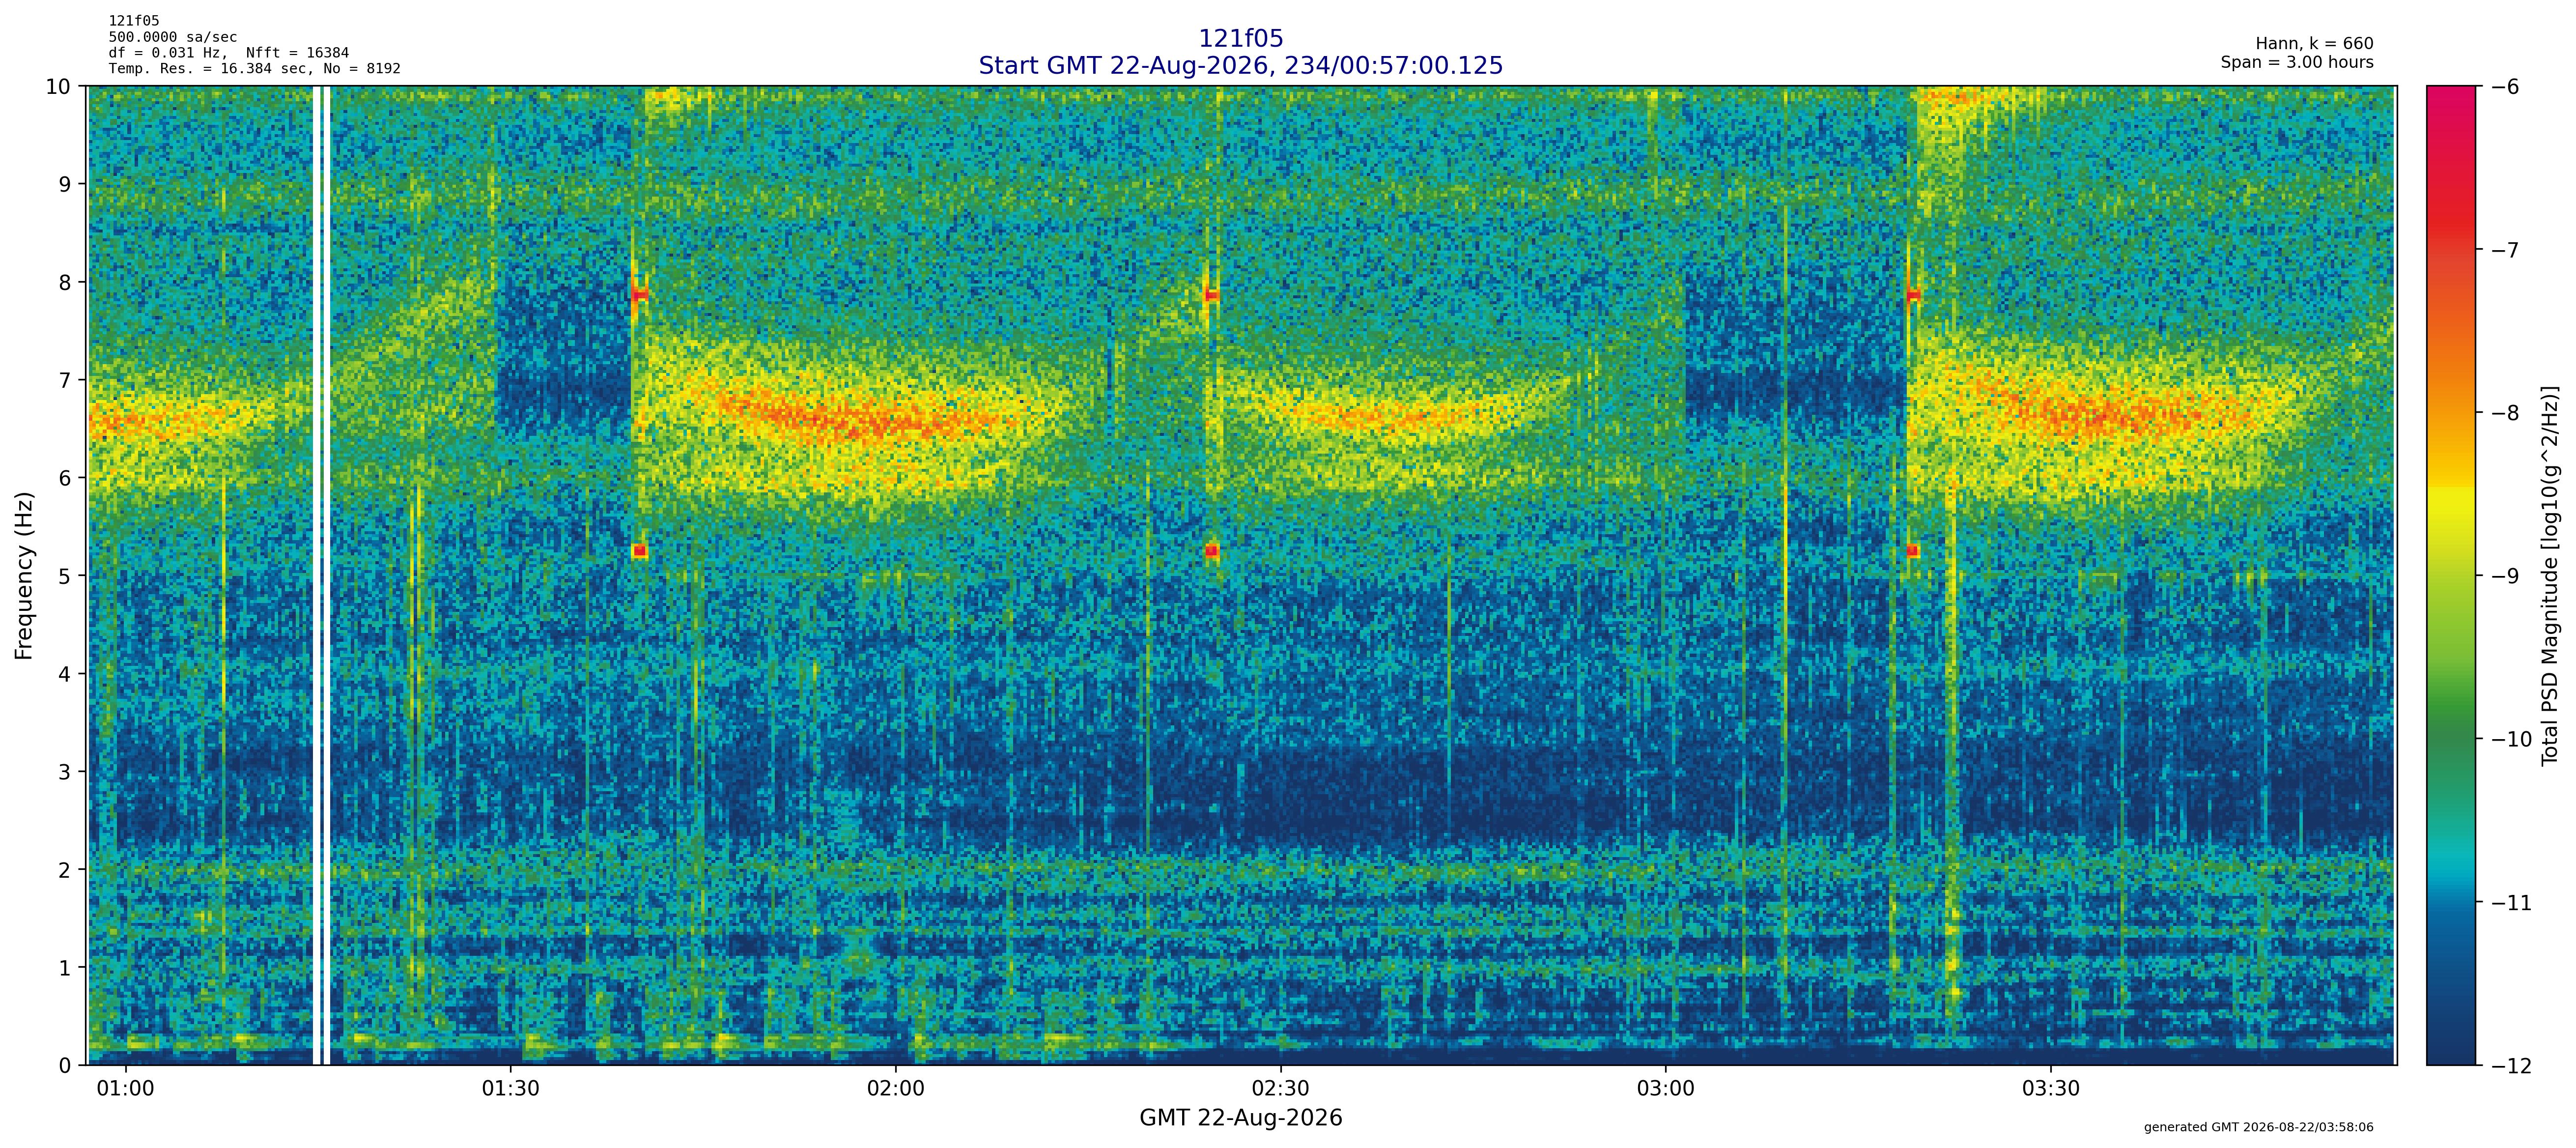Click colorbar tick label "−7"
The width and height of the screenshot is (2576, 1148).
pos(2504,249)
